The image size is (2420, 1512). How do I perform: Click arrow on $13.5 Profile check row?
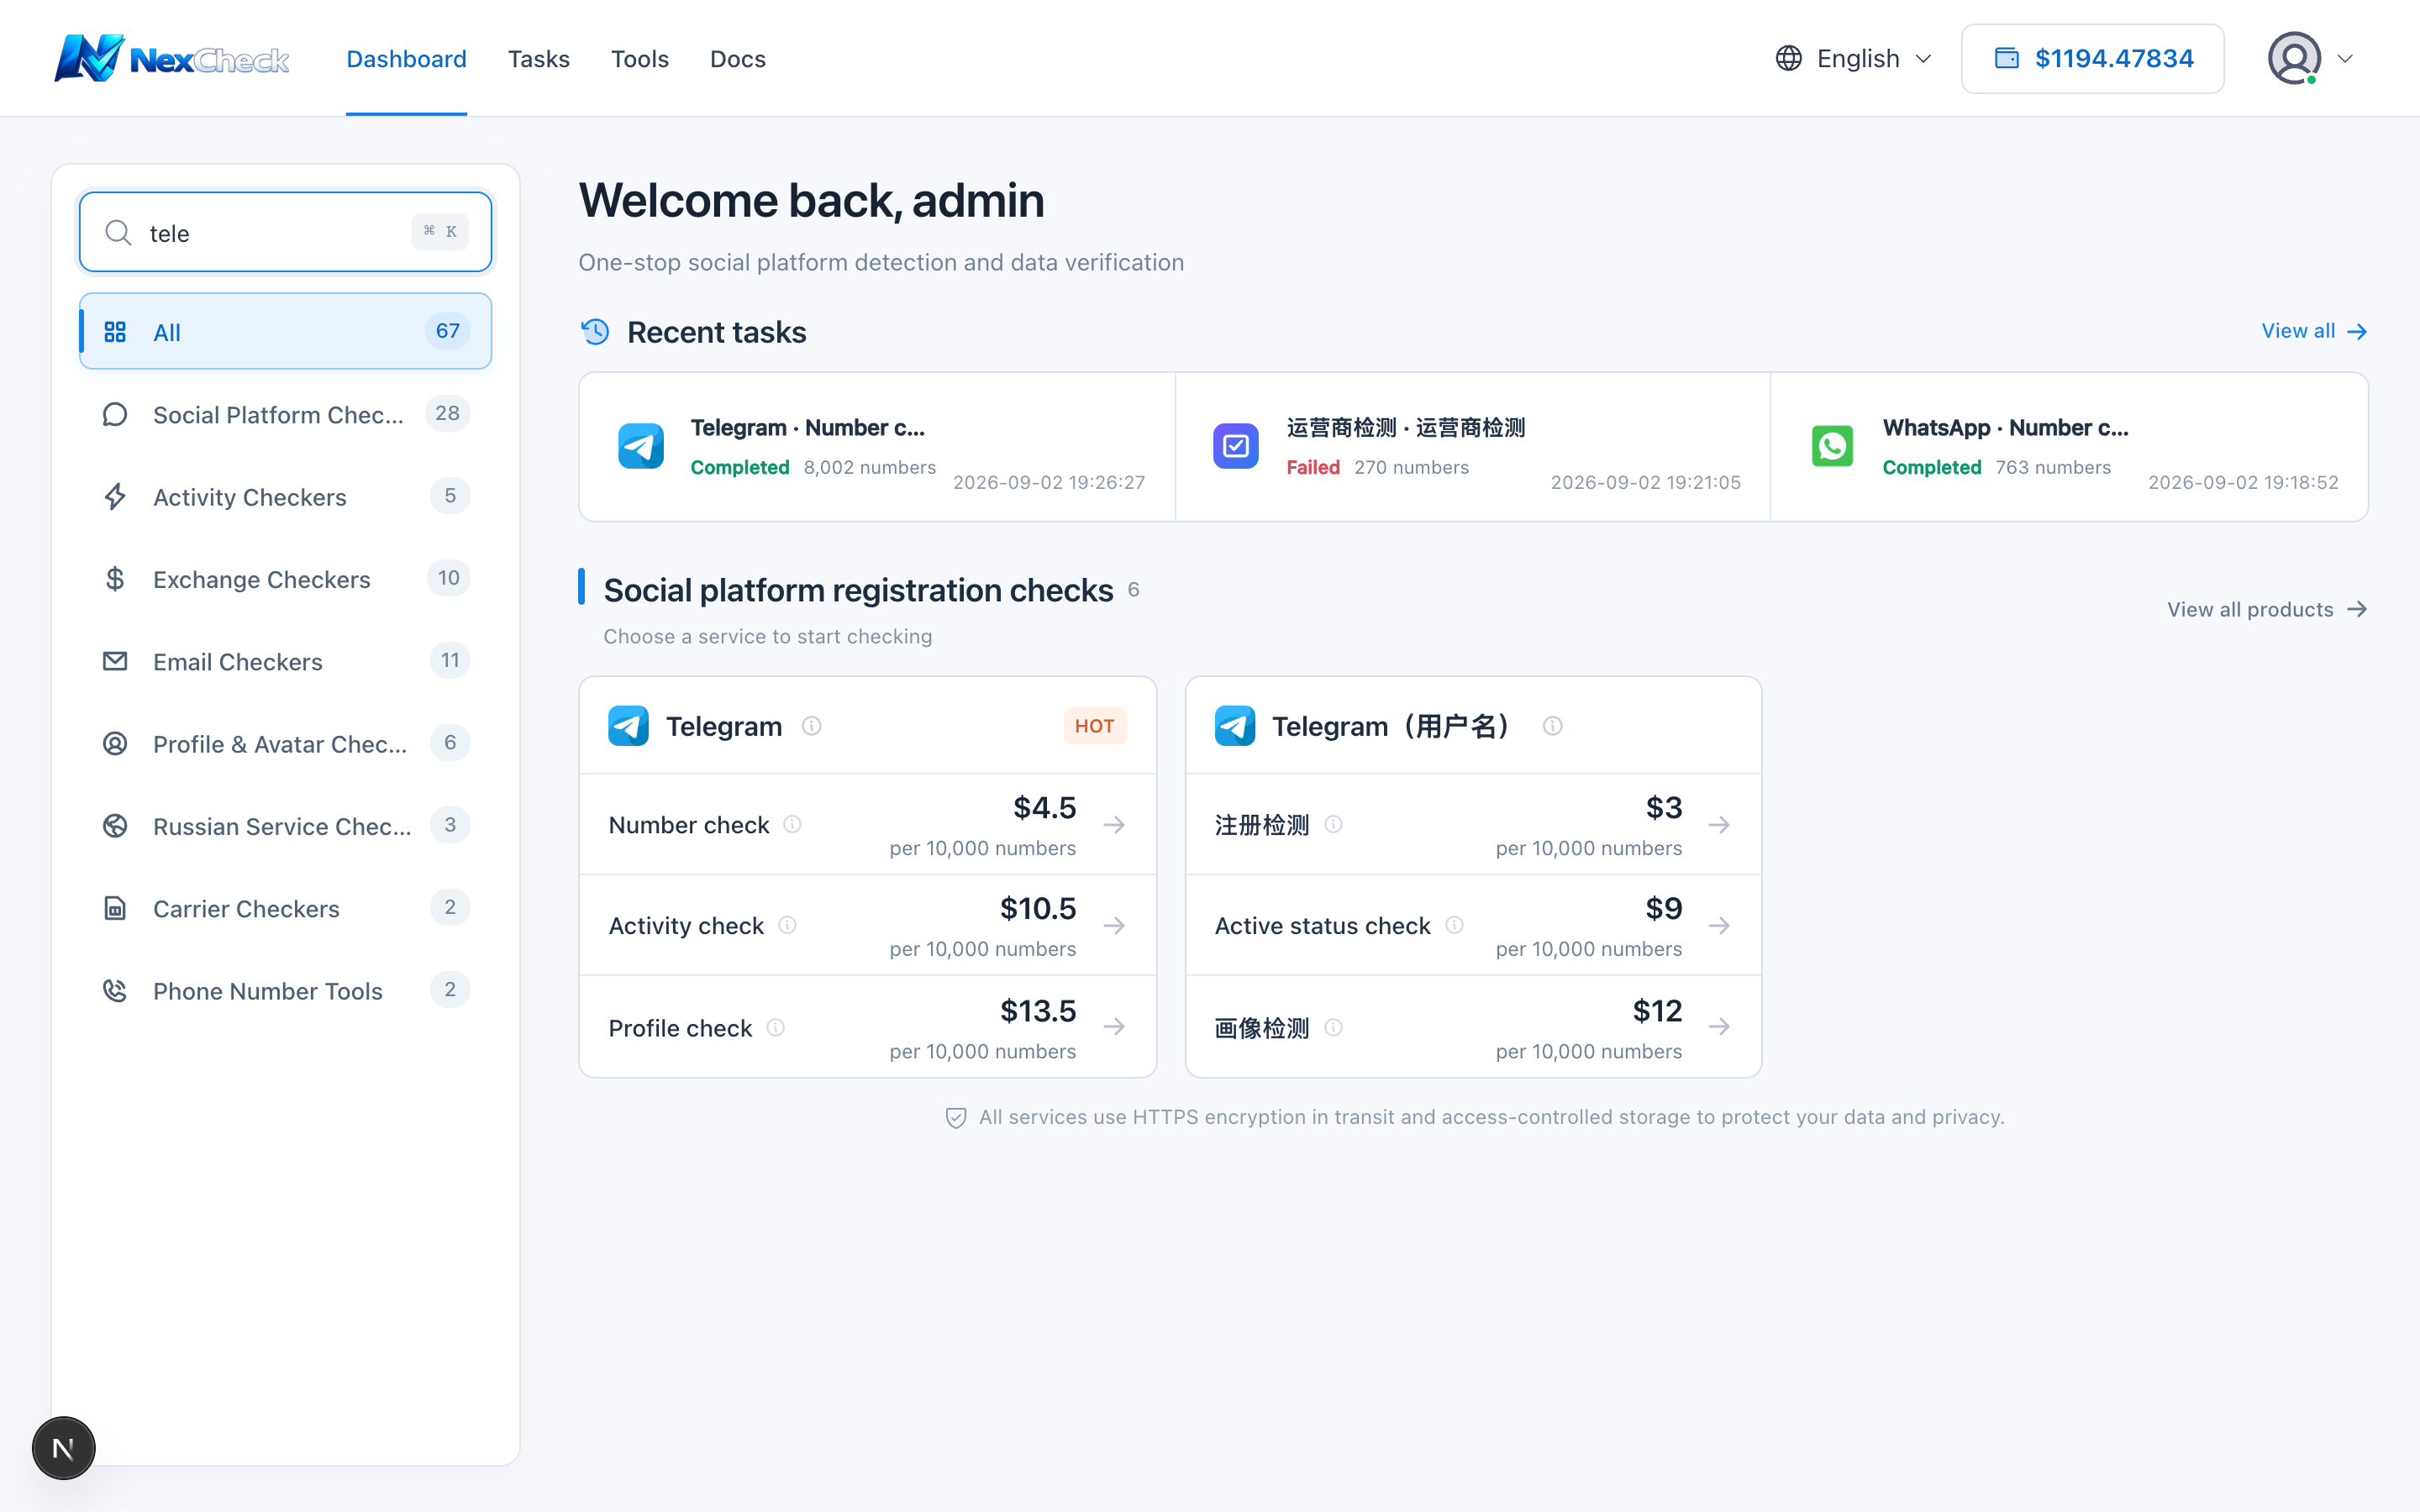tap(1114, 1027)
